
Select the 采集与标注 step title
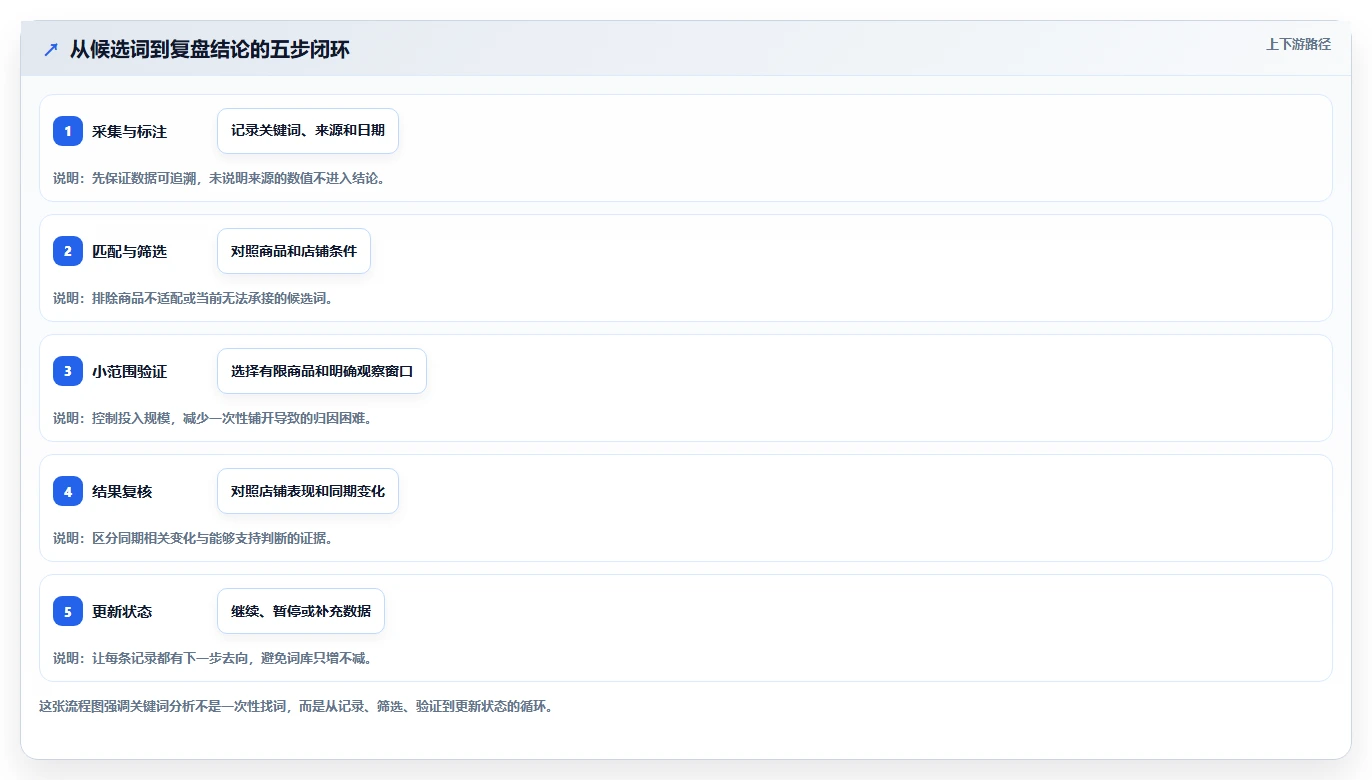[129, 132]
